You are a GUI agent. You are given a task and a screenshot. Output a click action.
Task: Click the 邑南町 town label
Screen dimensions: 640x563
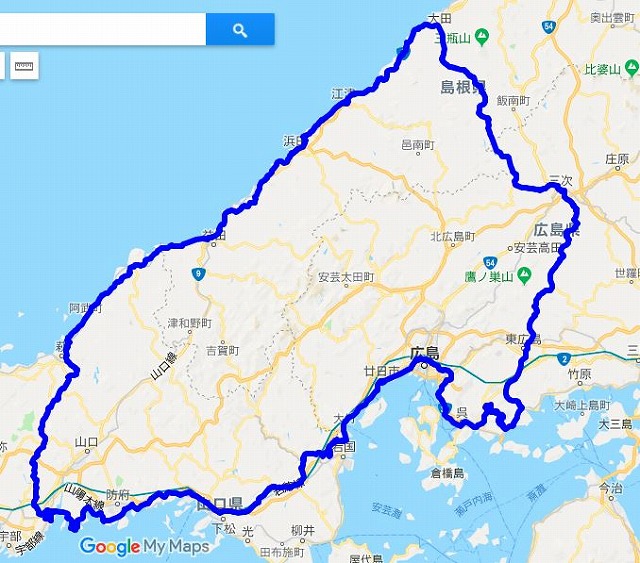tap(418, 145)
